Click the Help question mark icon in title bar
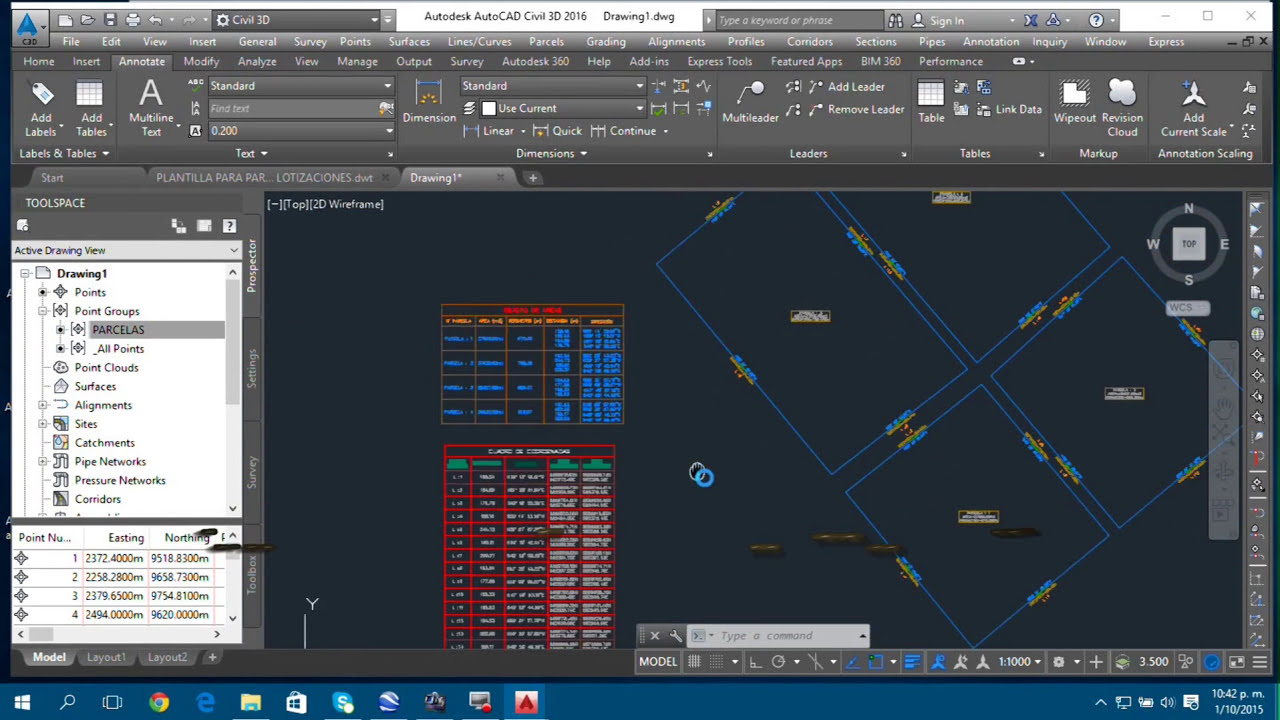This screenshot has height=720, width=1280. click(x=1096, y=20)
